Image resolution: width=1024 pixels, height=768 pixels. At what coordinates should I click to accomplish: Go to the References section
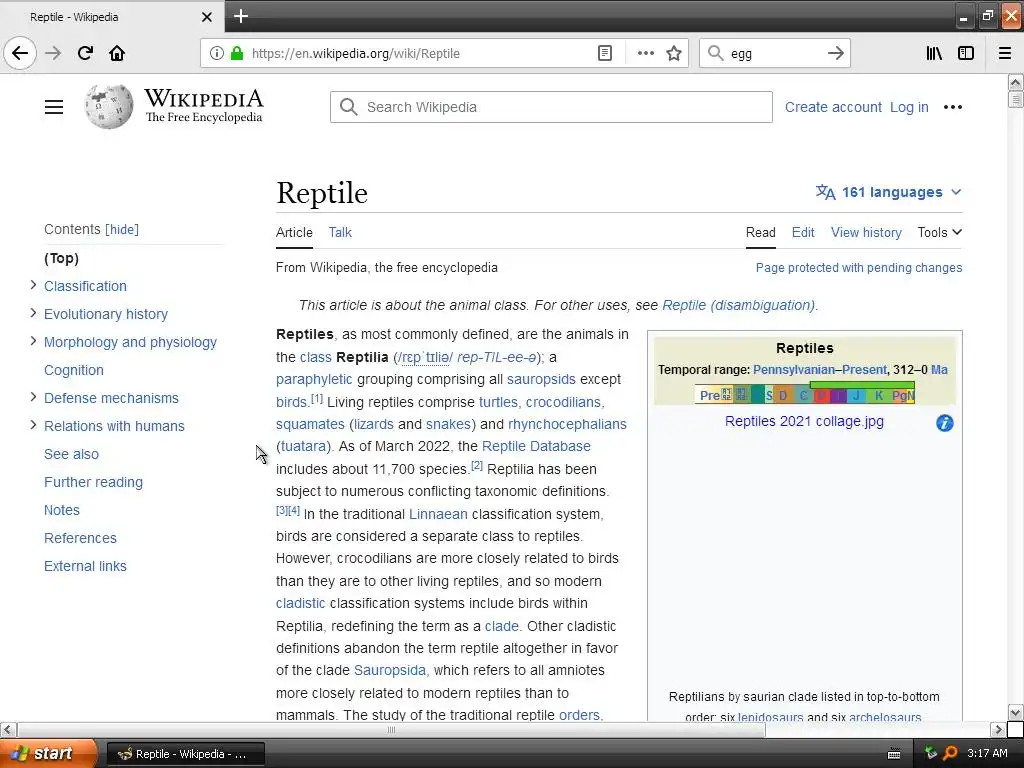[80, 538]
